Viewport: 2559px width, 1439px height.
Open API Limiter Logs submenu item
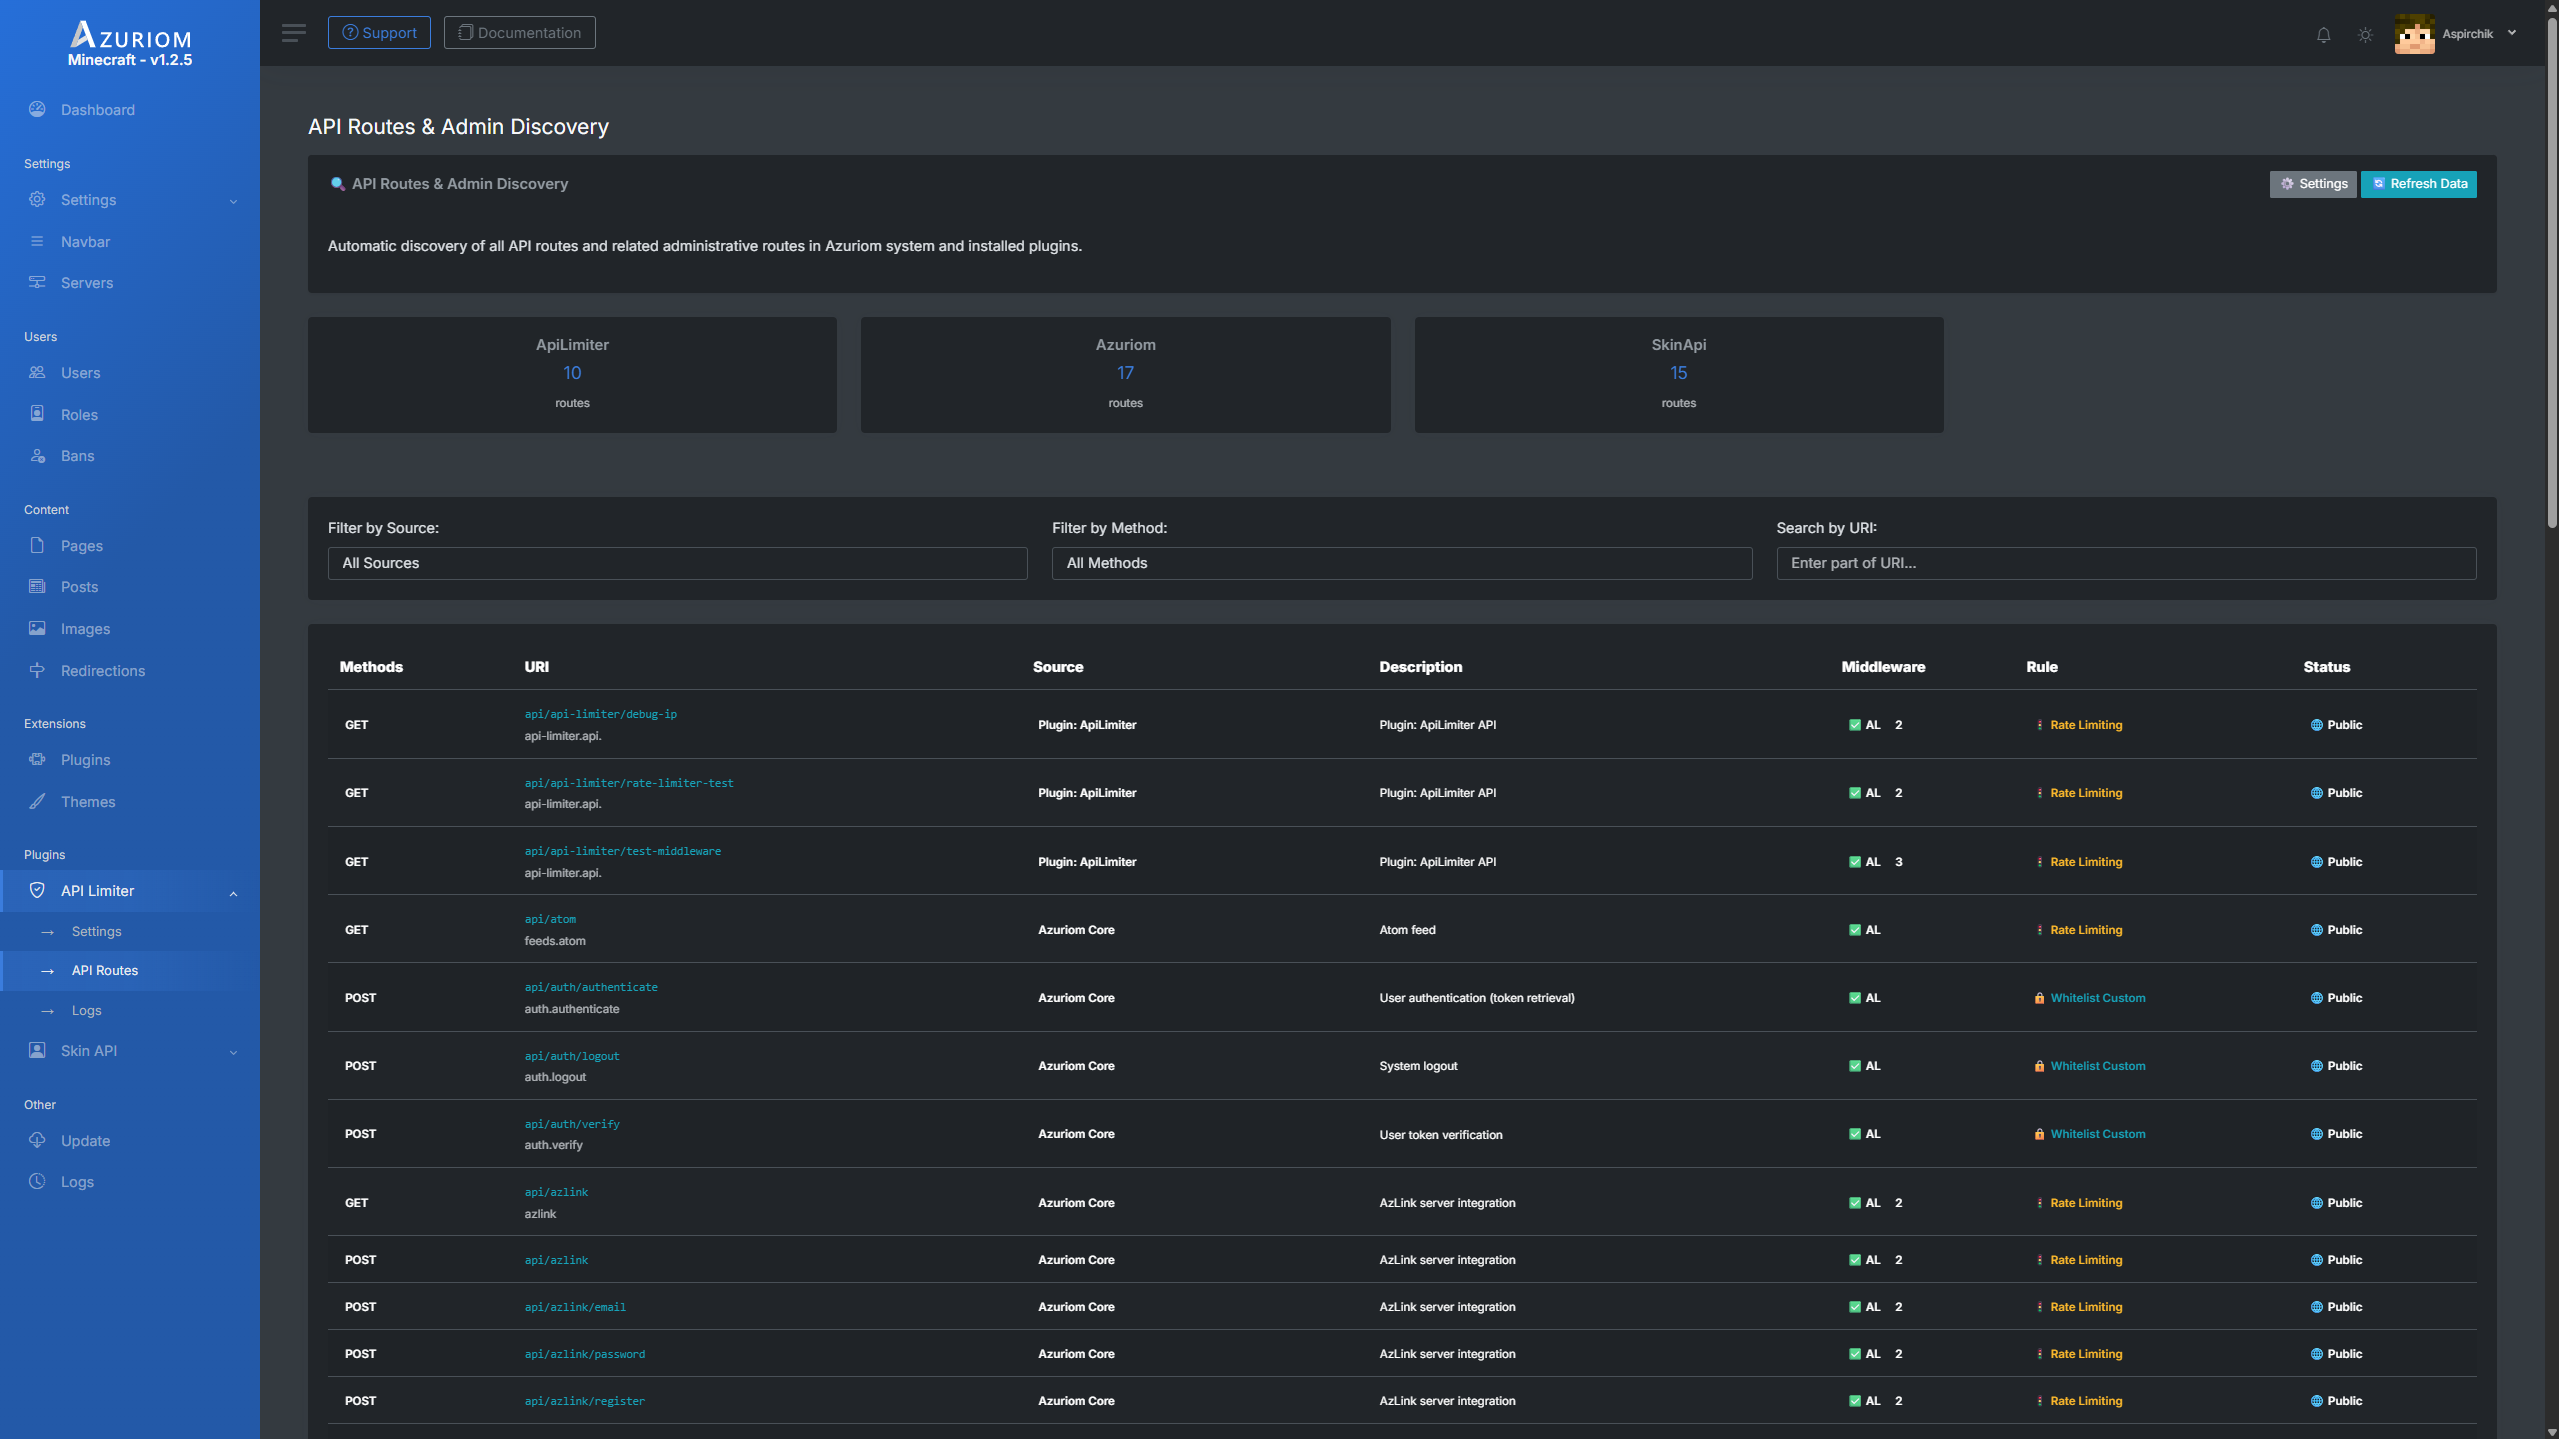coord(86,1010)
